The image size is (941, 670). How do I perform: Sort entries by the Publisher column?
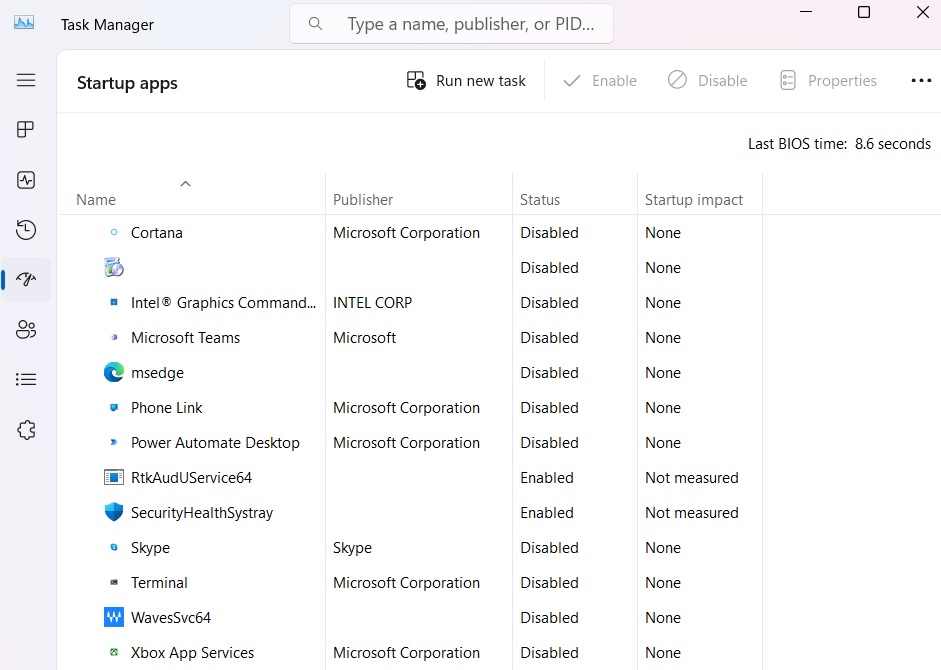tap(363, 199)
